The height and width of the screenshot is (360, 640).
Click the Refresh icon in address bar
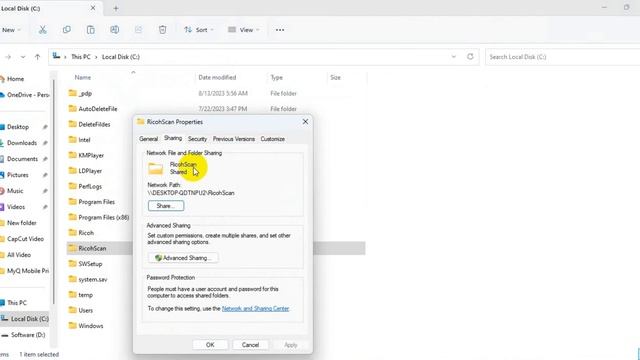470,57
